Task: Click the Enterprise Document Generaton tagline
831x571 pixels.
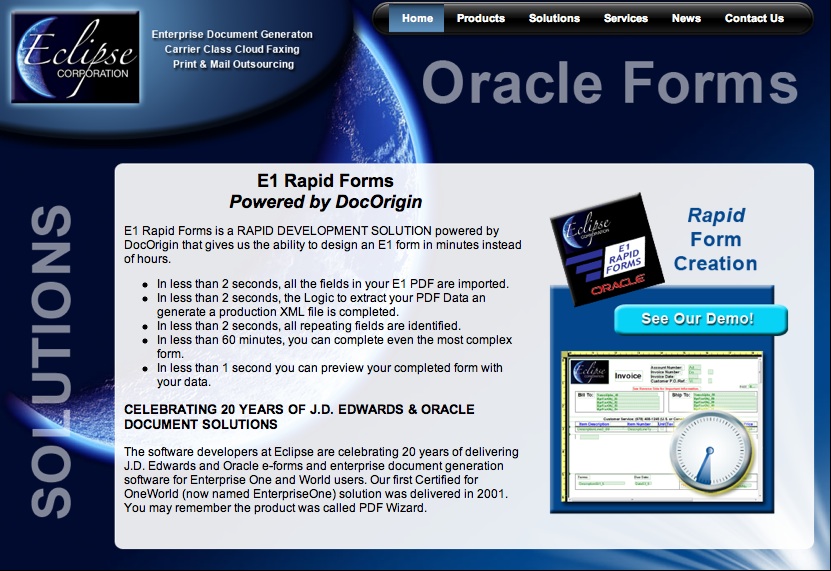Action: point(232,34)
